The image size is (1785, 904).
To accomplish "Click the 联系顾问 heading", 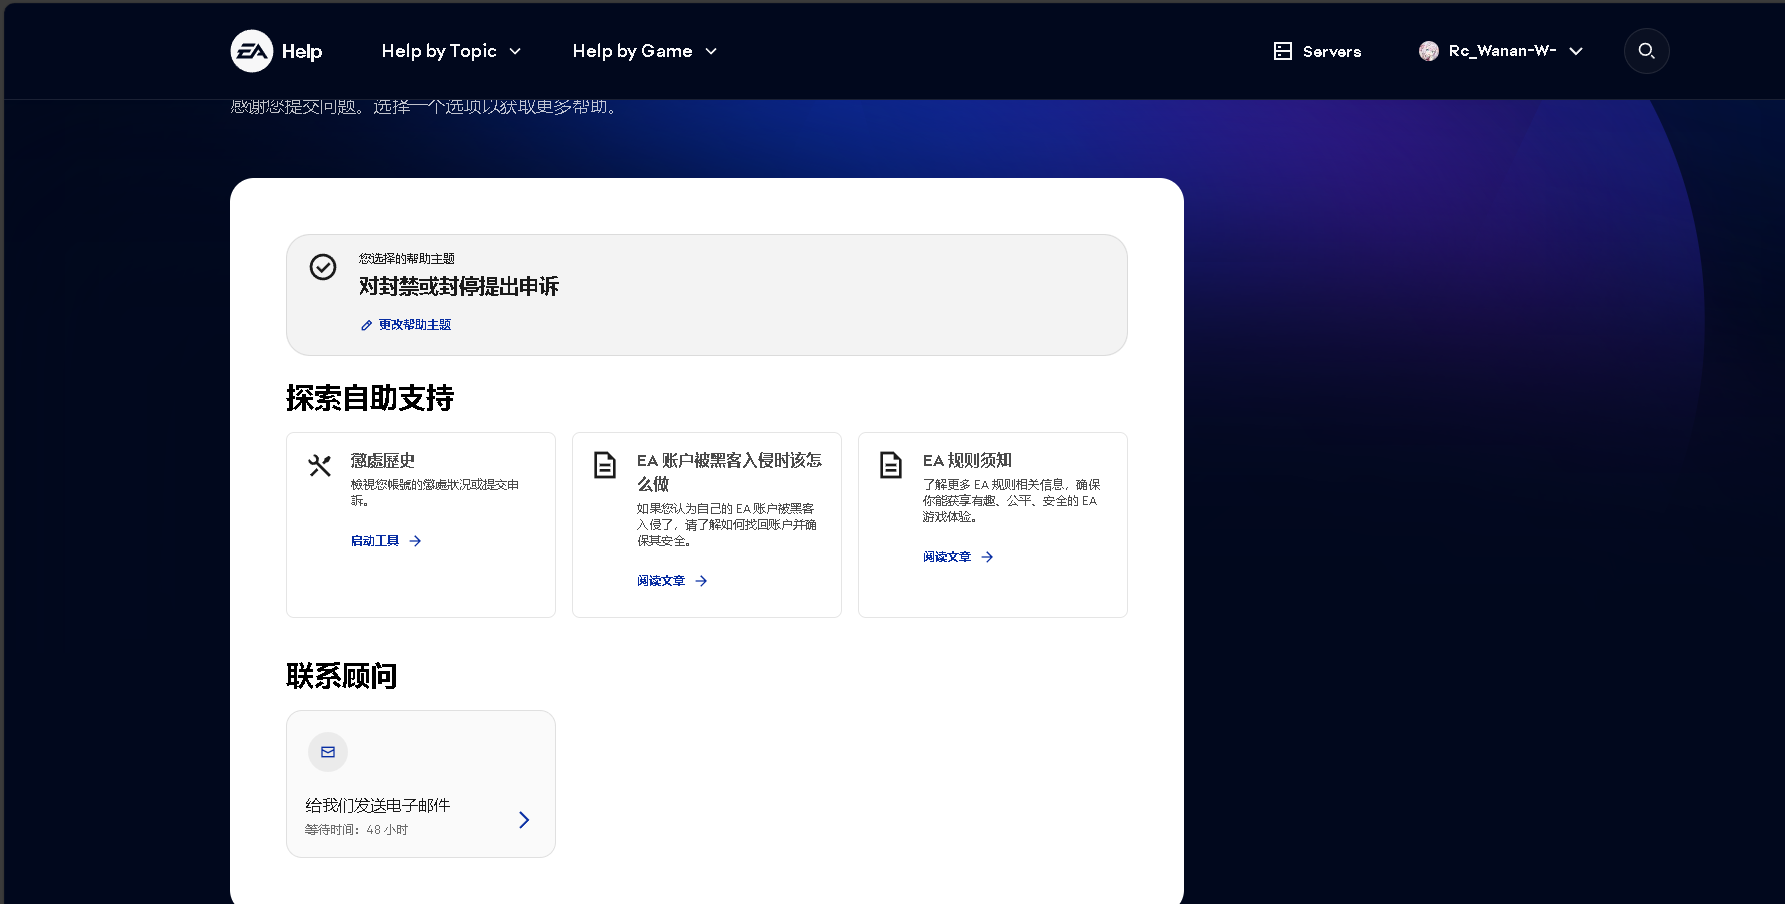I will tap(342, 676).
